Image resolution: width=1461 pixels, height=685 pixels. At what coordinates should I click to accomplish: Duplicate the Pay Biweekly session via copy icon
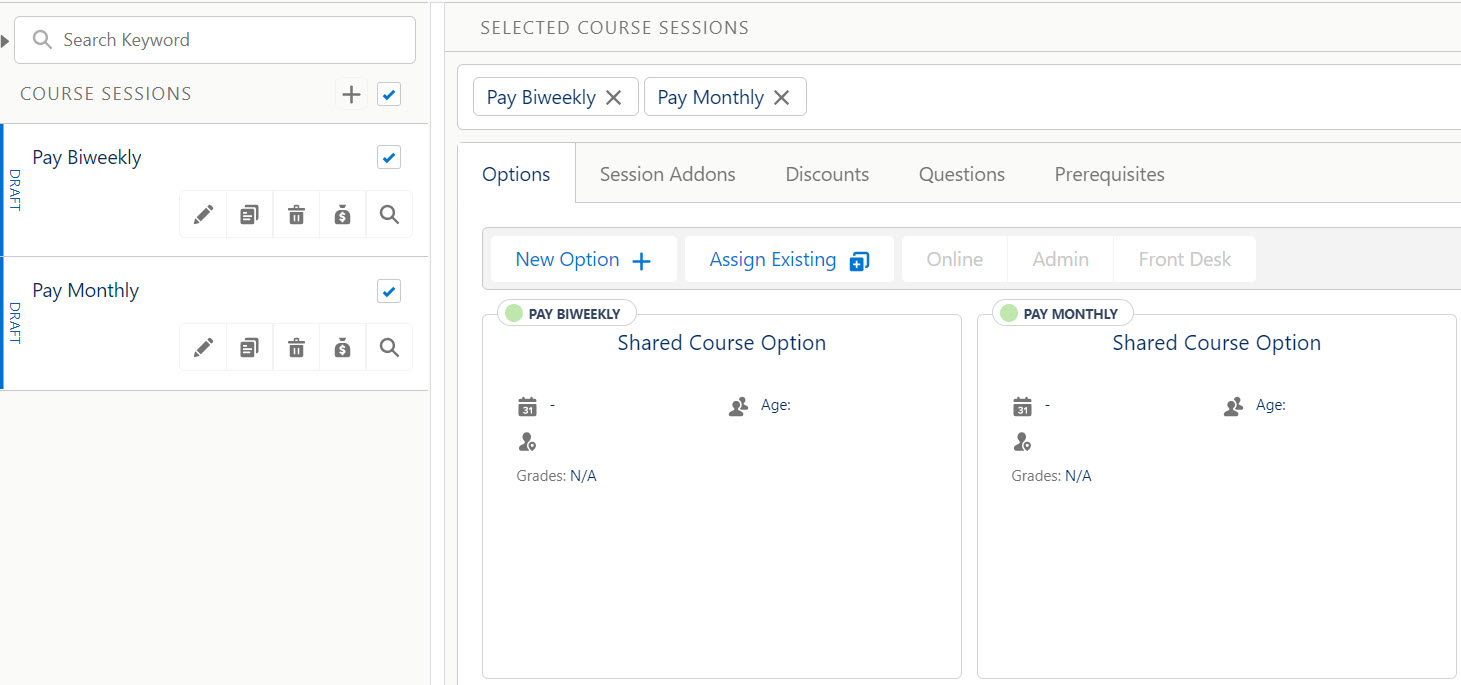pos(249,214)
